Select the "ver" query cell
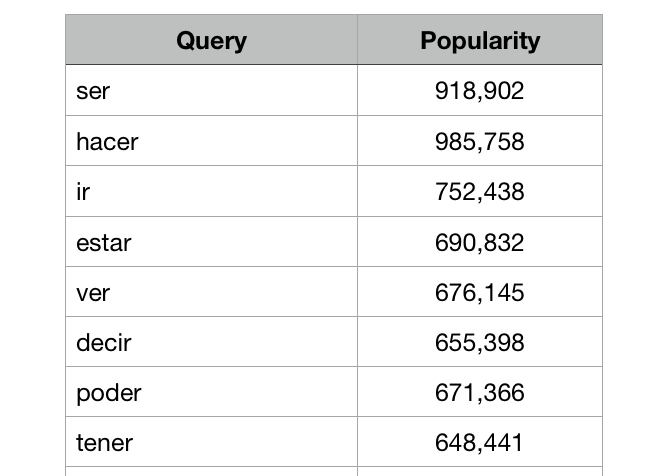The width and height of the screenshot is (670, 476). (211, 292)
